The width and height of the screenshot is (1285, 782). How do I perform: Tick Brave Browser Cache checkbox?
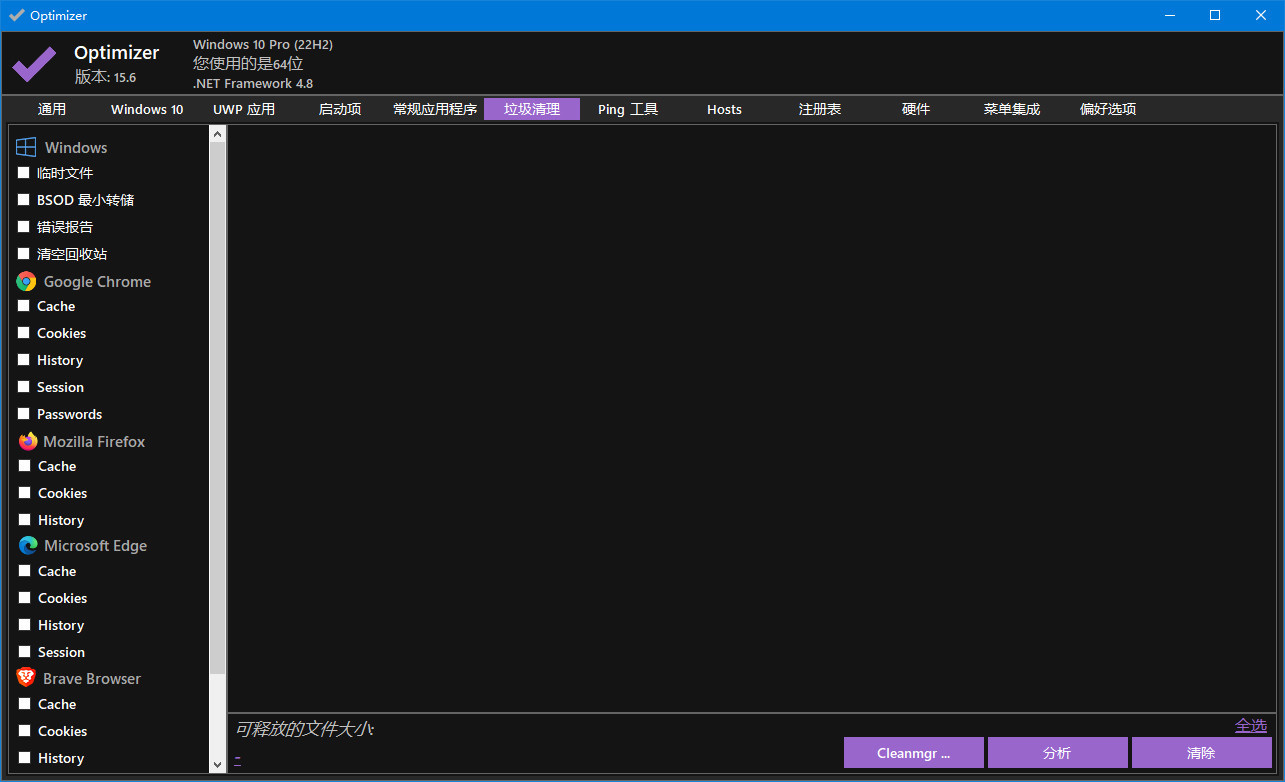click(24, 703)
